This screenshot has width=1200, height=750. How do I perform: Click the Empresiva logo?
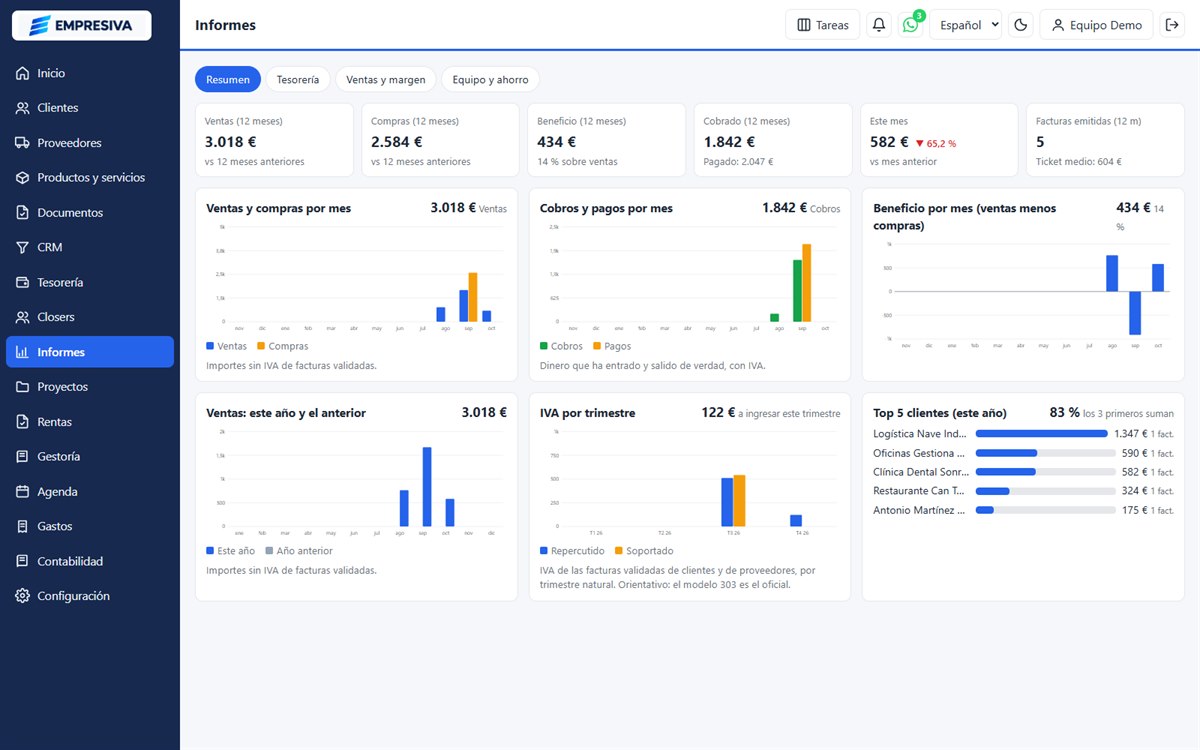coord(81,25)
